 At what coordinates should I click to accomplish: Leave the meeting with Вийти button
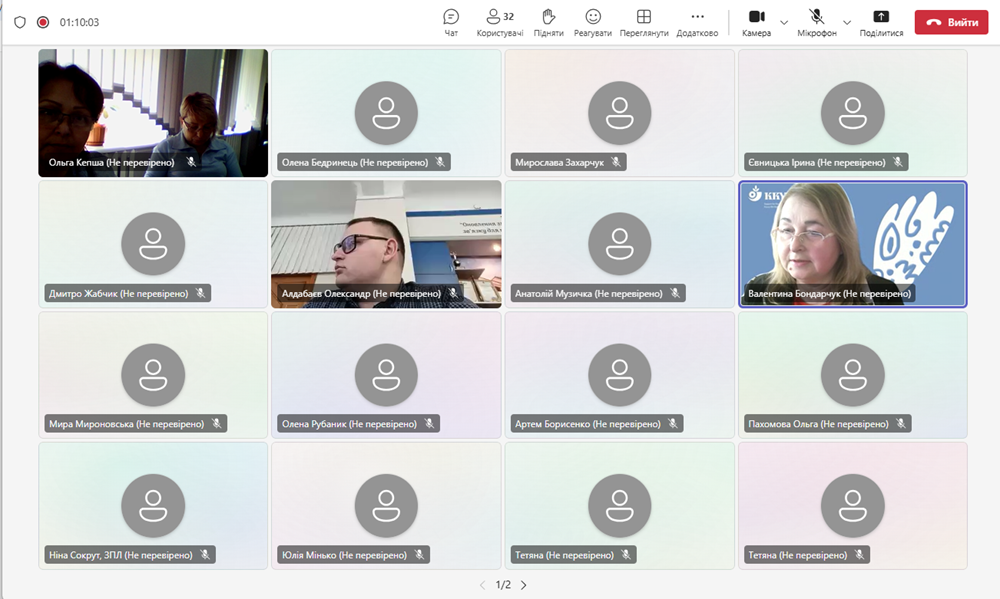coord(951,22)
